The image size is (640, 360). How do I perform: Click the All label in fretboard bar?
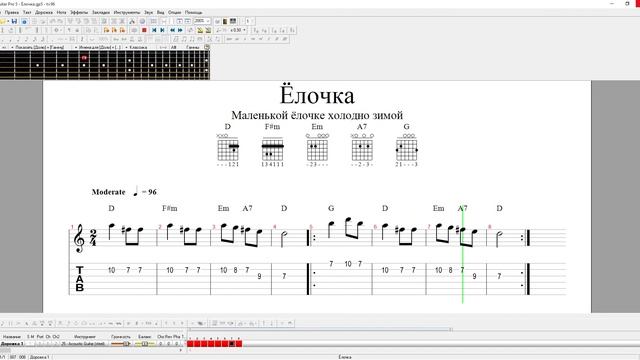point(173,47)
